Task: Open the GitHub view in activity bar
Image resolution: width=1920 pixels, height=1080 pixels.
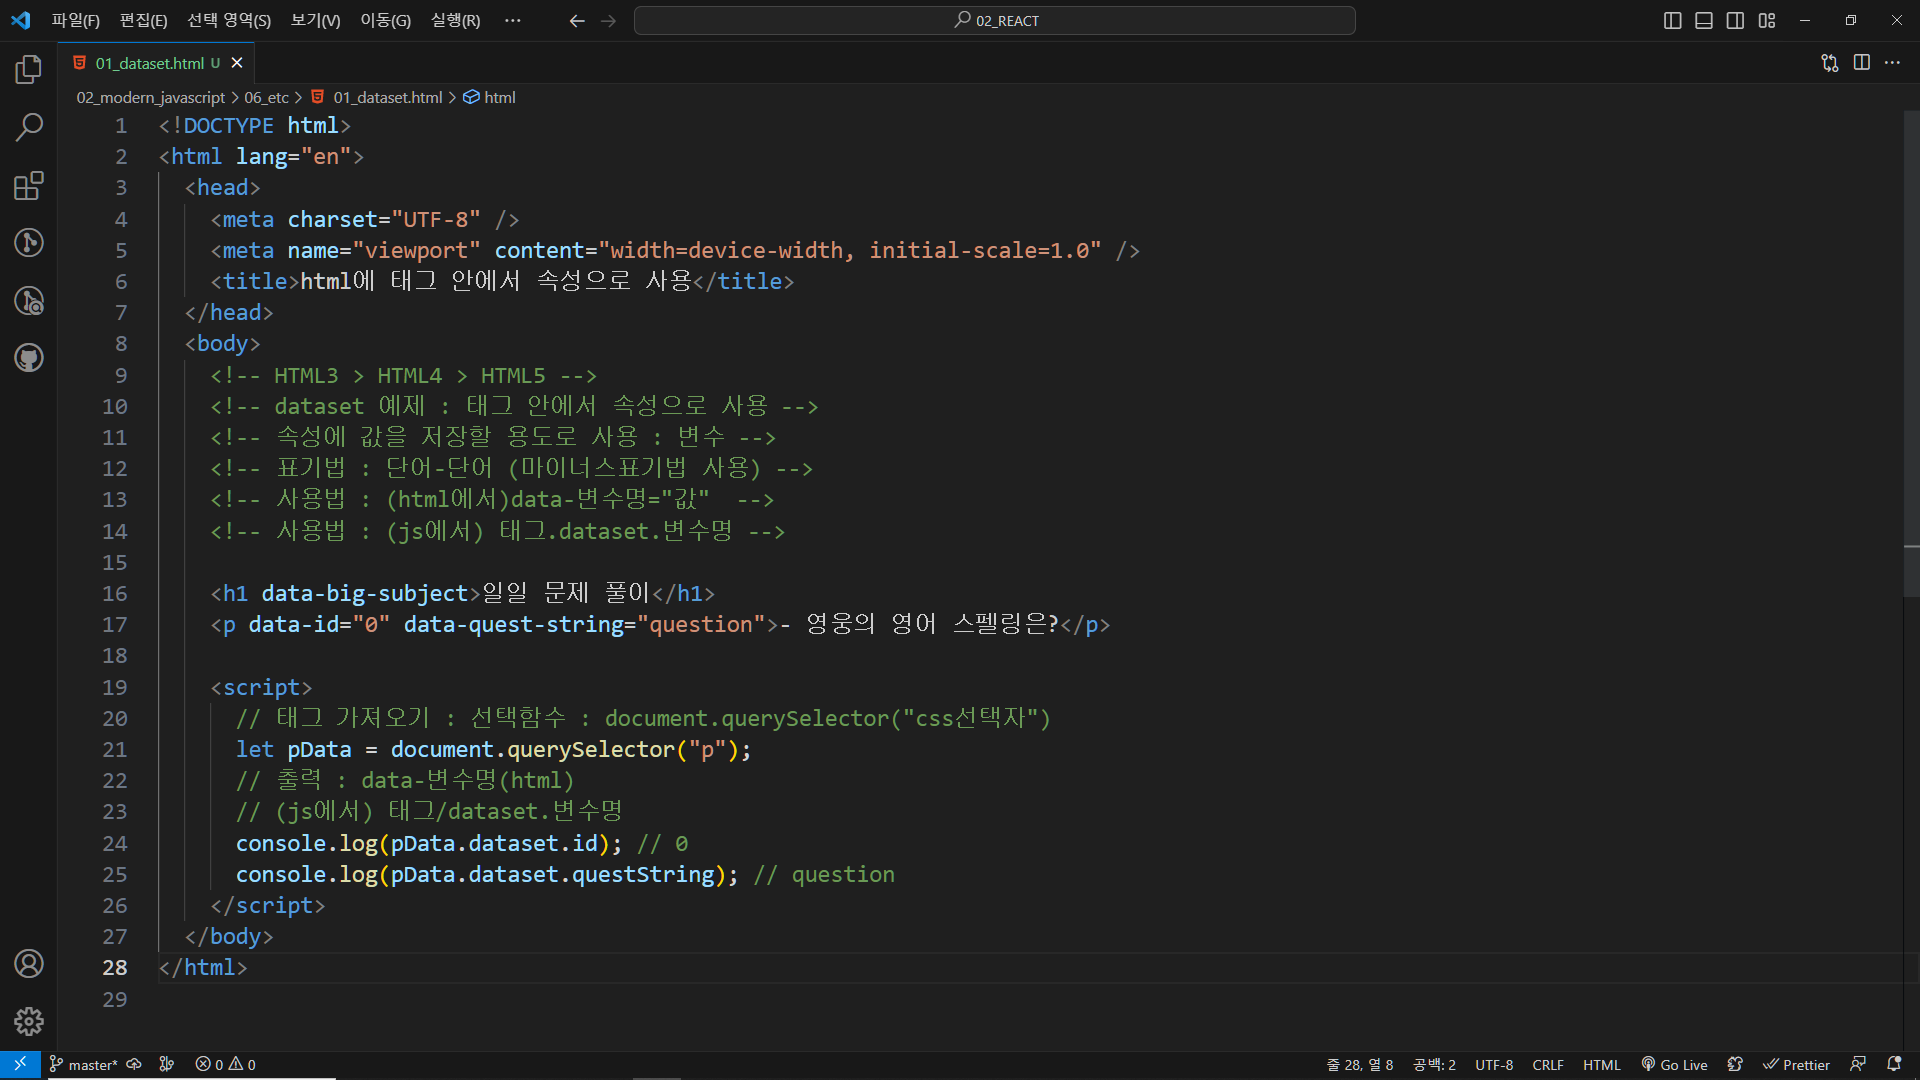Action: click(x=28, y=358)
